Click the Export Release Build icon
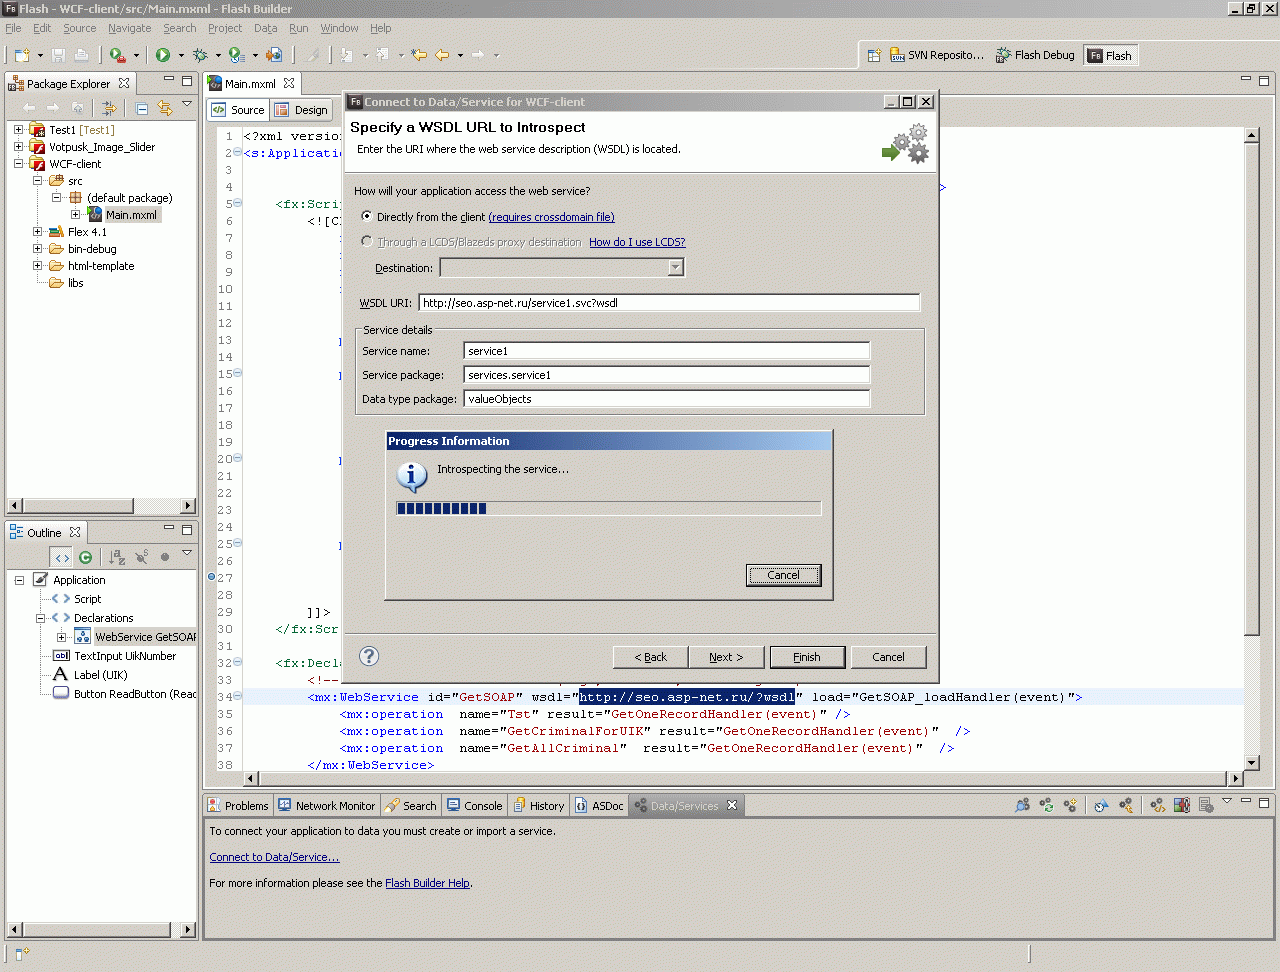 tap(274, 55)
